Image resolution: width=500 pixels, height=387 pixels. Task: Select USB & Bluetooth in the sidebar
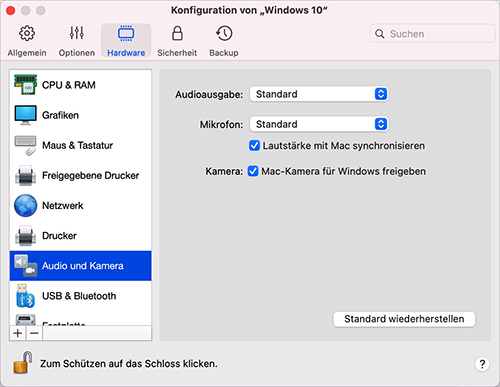[x=80, y=296]
